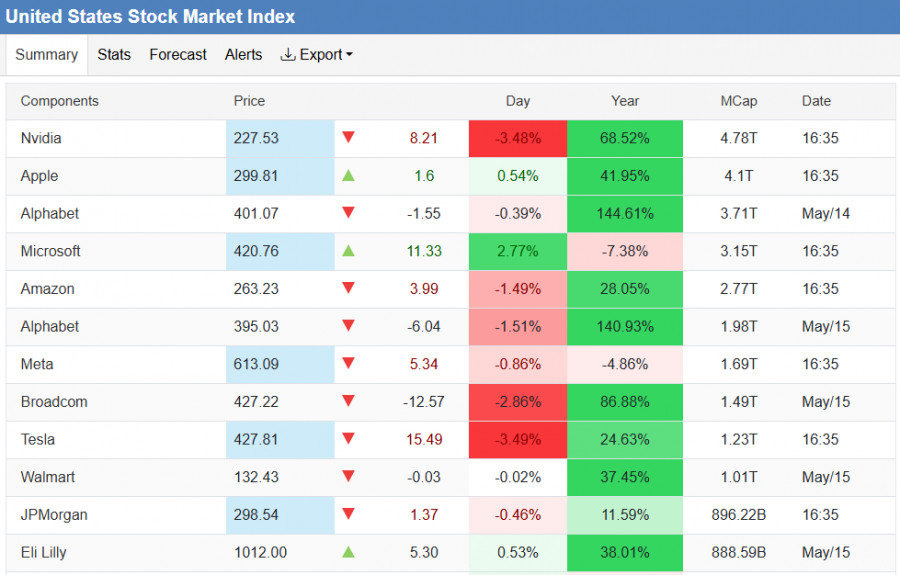Click Meta price 613.09
Image resolution: width=900 pixels, height=575 pixels.
(256, 364)
